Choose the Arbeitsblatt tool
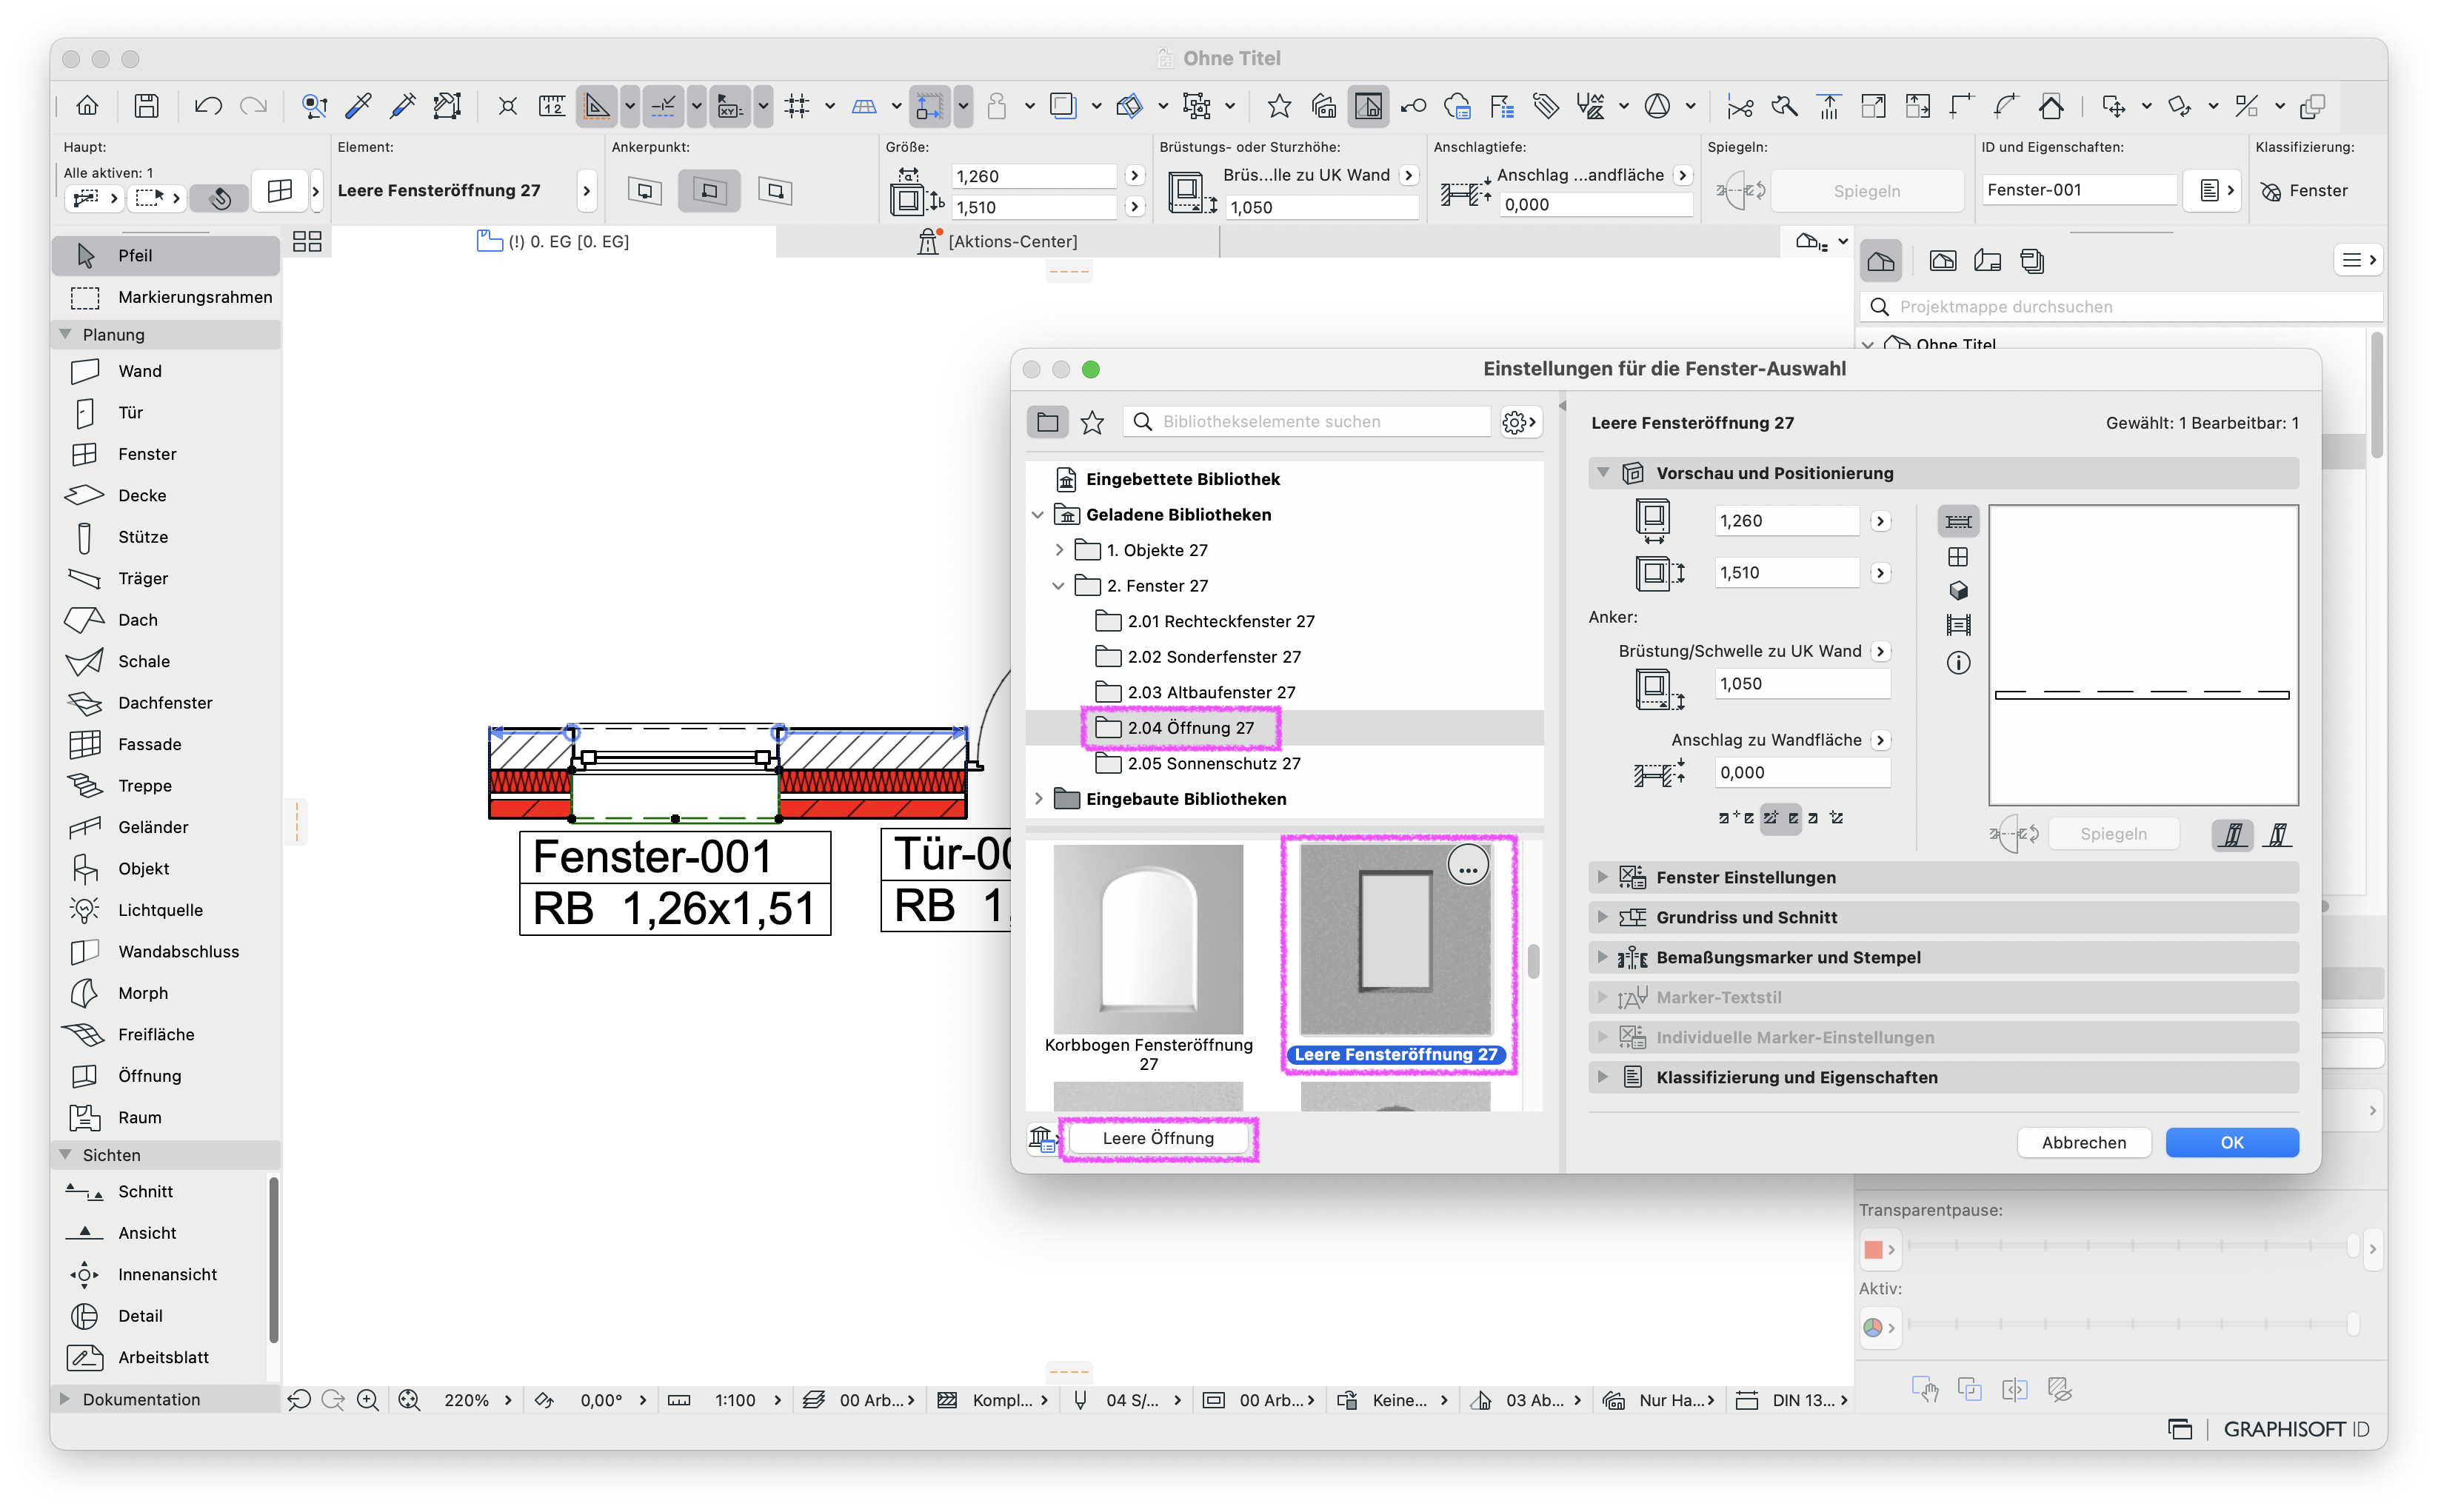This screenshot has height=1512, width=2438. coord(165,1358)
